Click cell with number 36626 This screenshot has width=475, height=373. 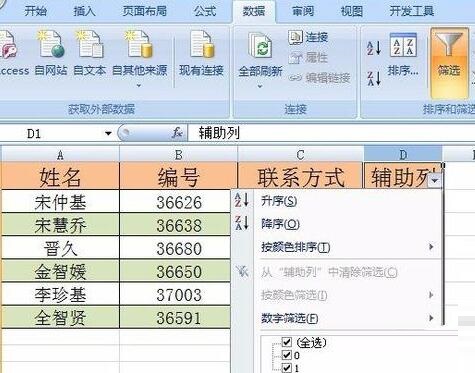click(x=175, y=202)
